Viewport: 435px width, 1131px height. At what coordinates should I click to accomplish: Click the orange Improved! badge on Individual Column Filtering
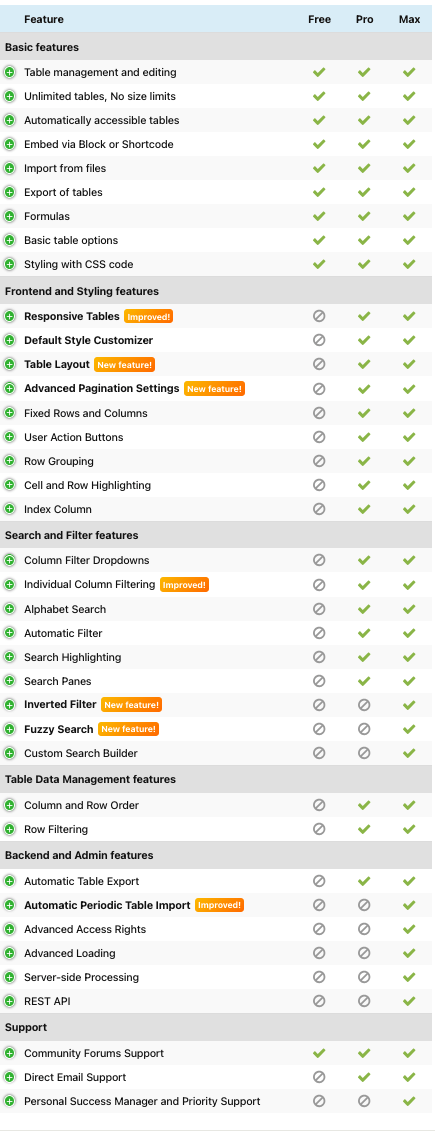(184, 584)
